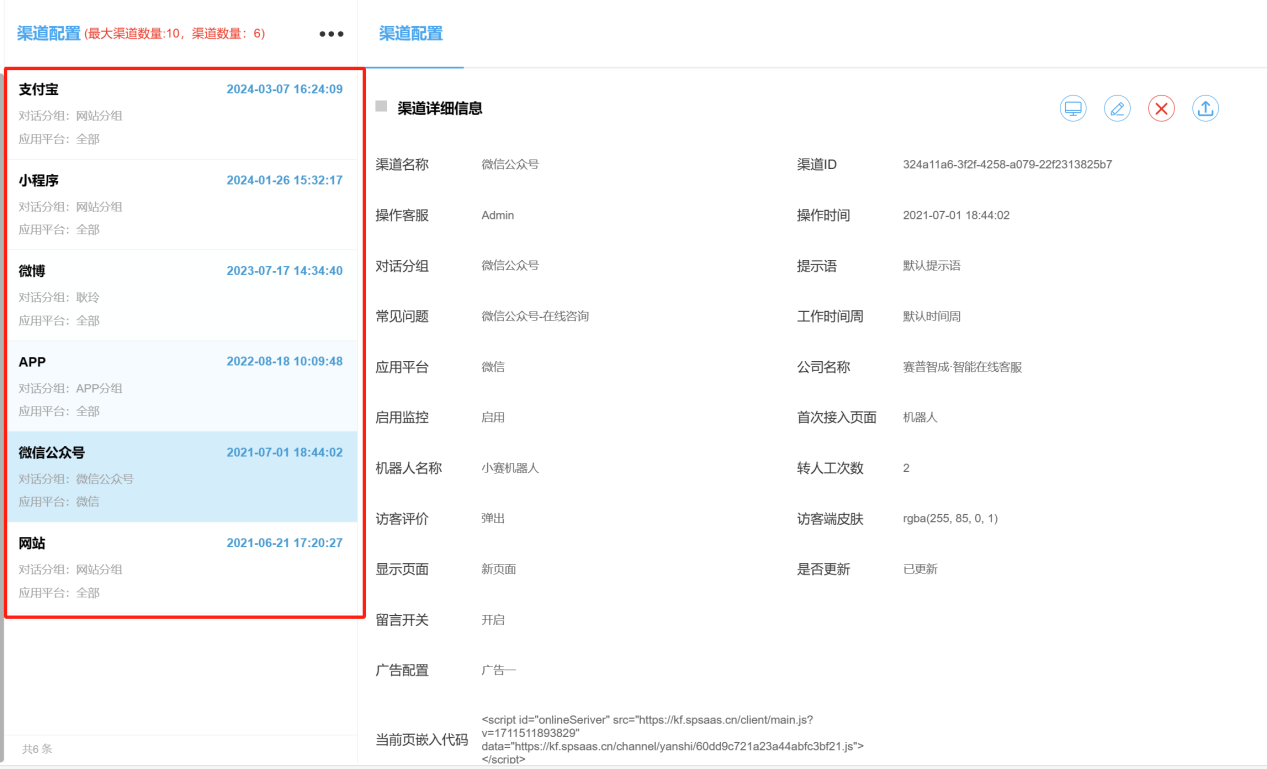Click the 启用监控 value 启用
This screenshot has height=769, width=1267.
coord(493,417)
